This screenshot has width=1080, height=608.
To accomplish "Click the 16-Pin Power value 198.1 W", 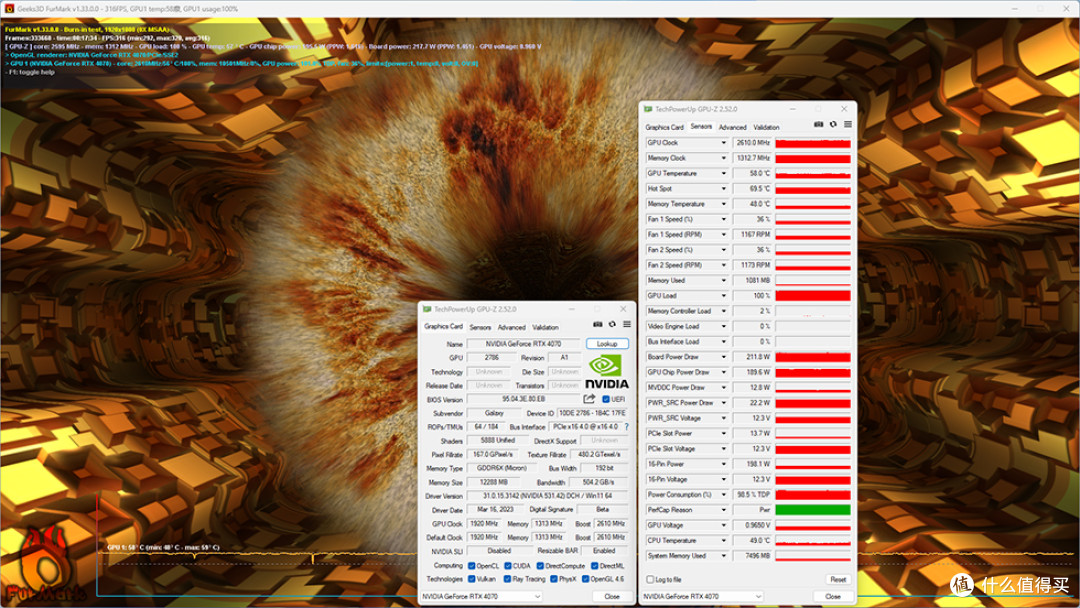I will tap(752, 464).
